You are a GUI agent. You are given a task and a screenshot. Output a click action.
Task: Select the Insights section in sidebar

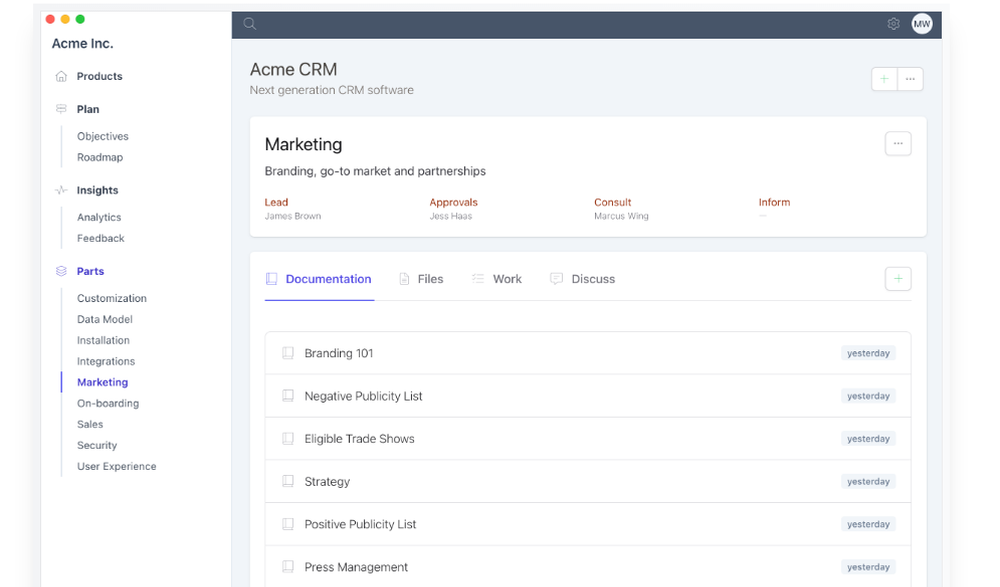coord(98,190)
